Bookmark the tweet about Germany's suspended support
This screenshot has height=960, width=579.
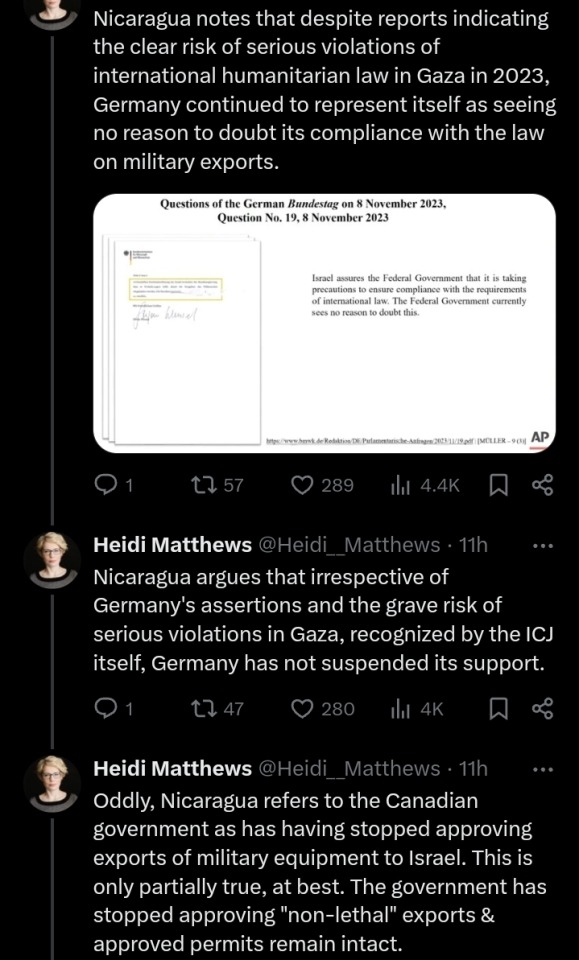(x=498, y=709)
